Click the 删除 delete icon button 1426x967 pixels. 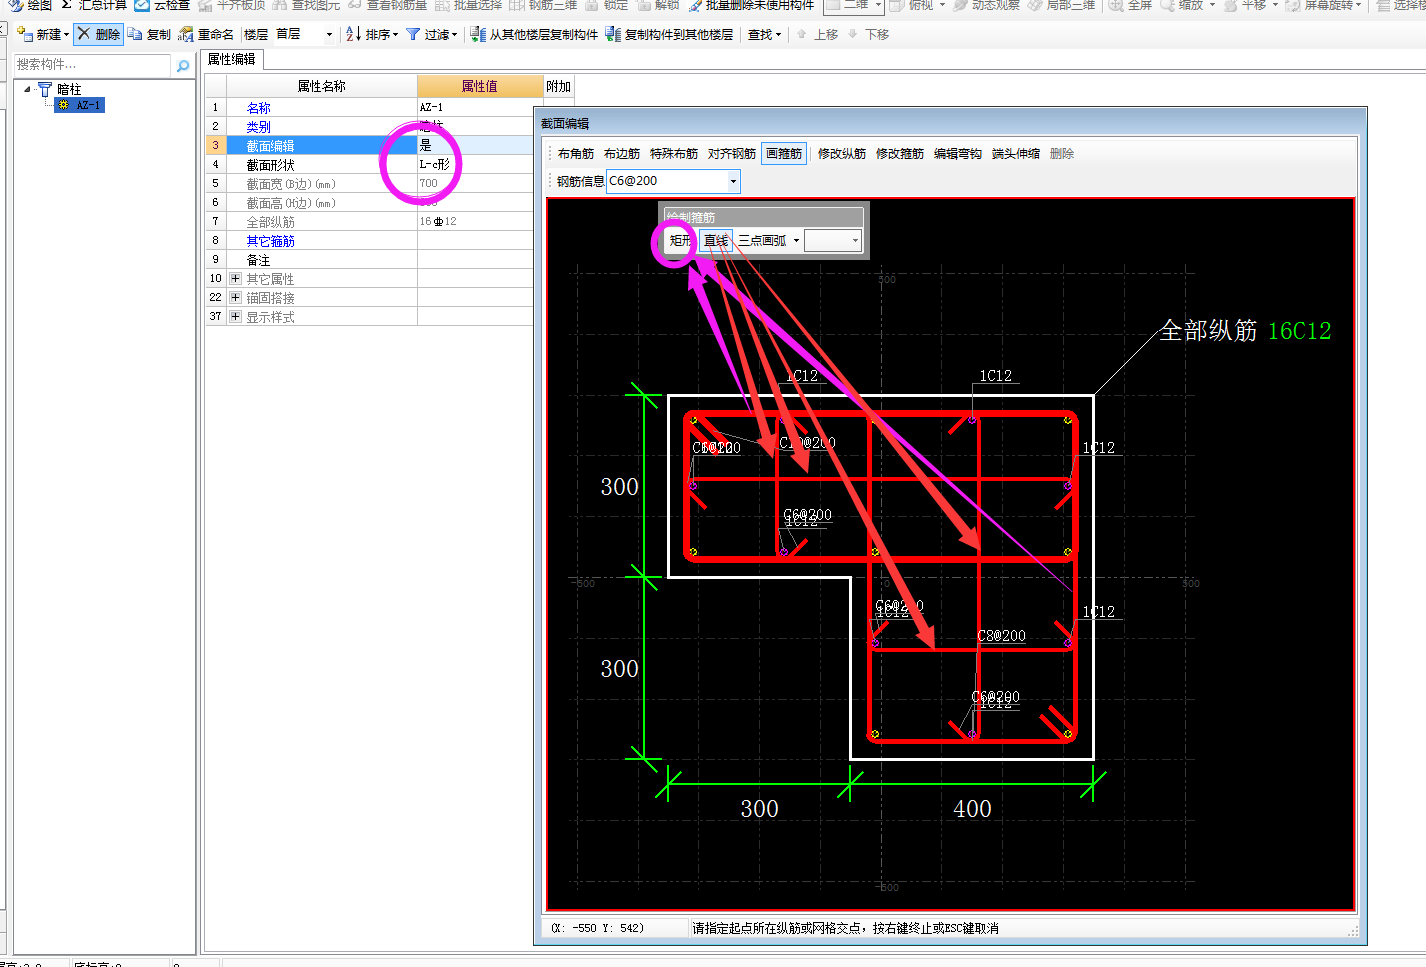(x=99, y=34)
